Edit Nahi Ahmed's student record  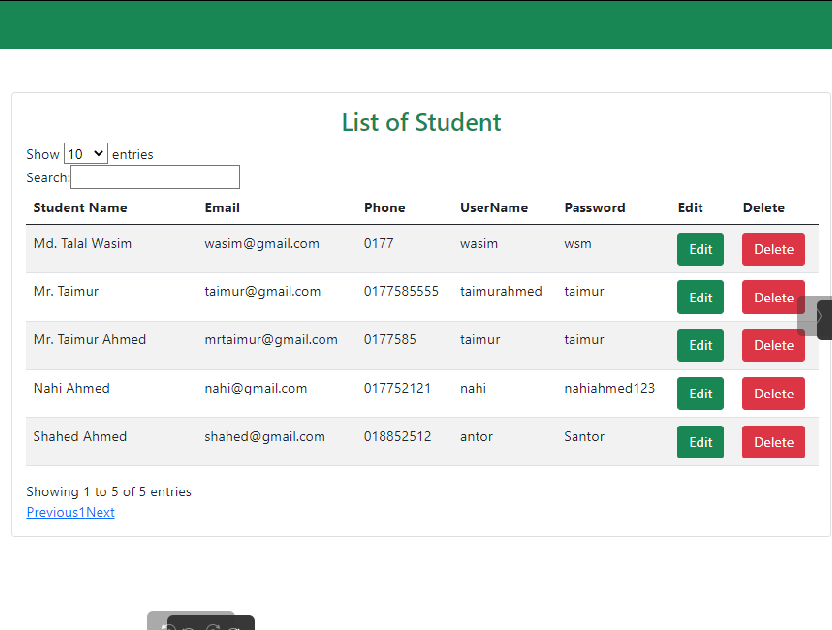pos(700,394)
